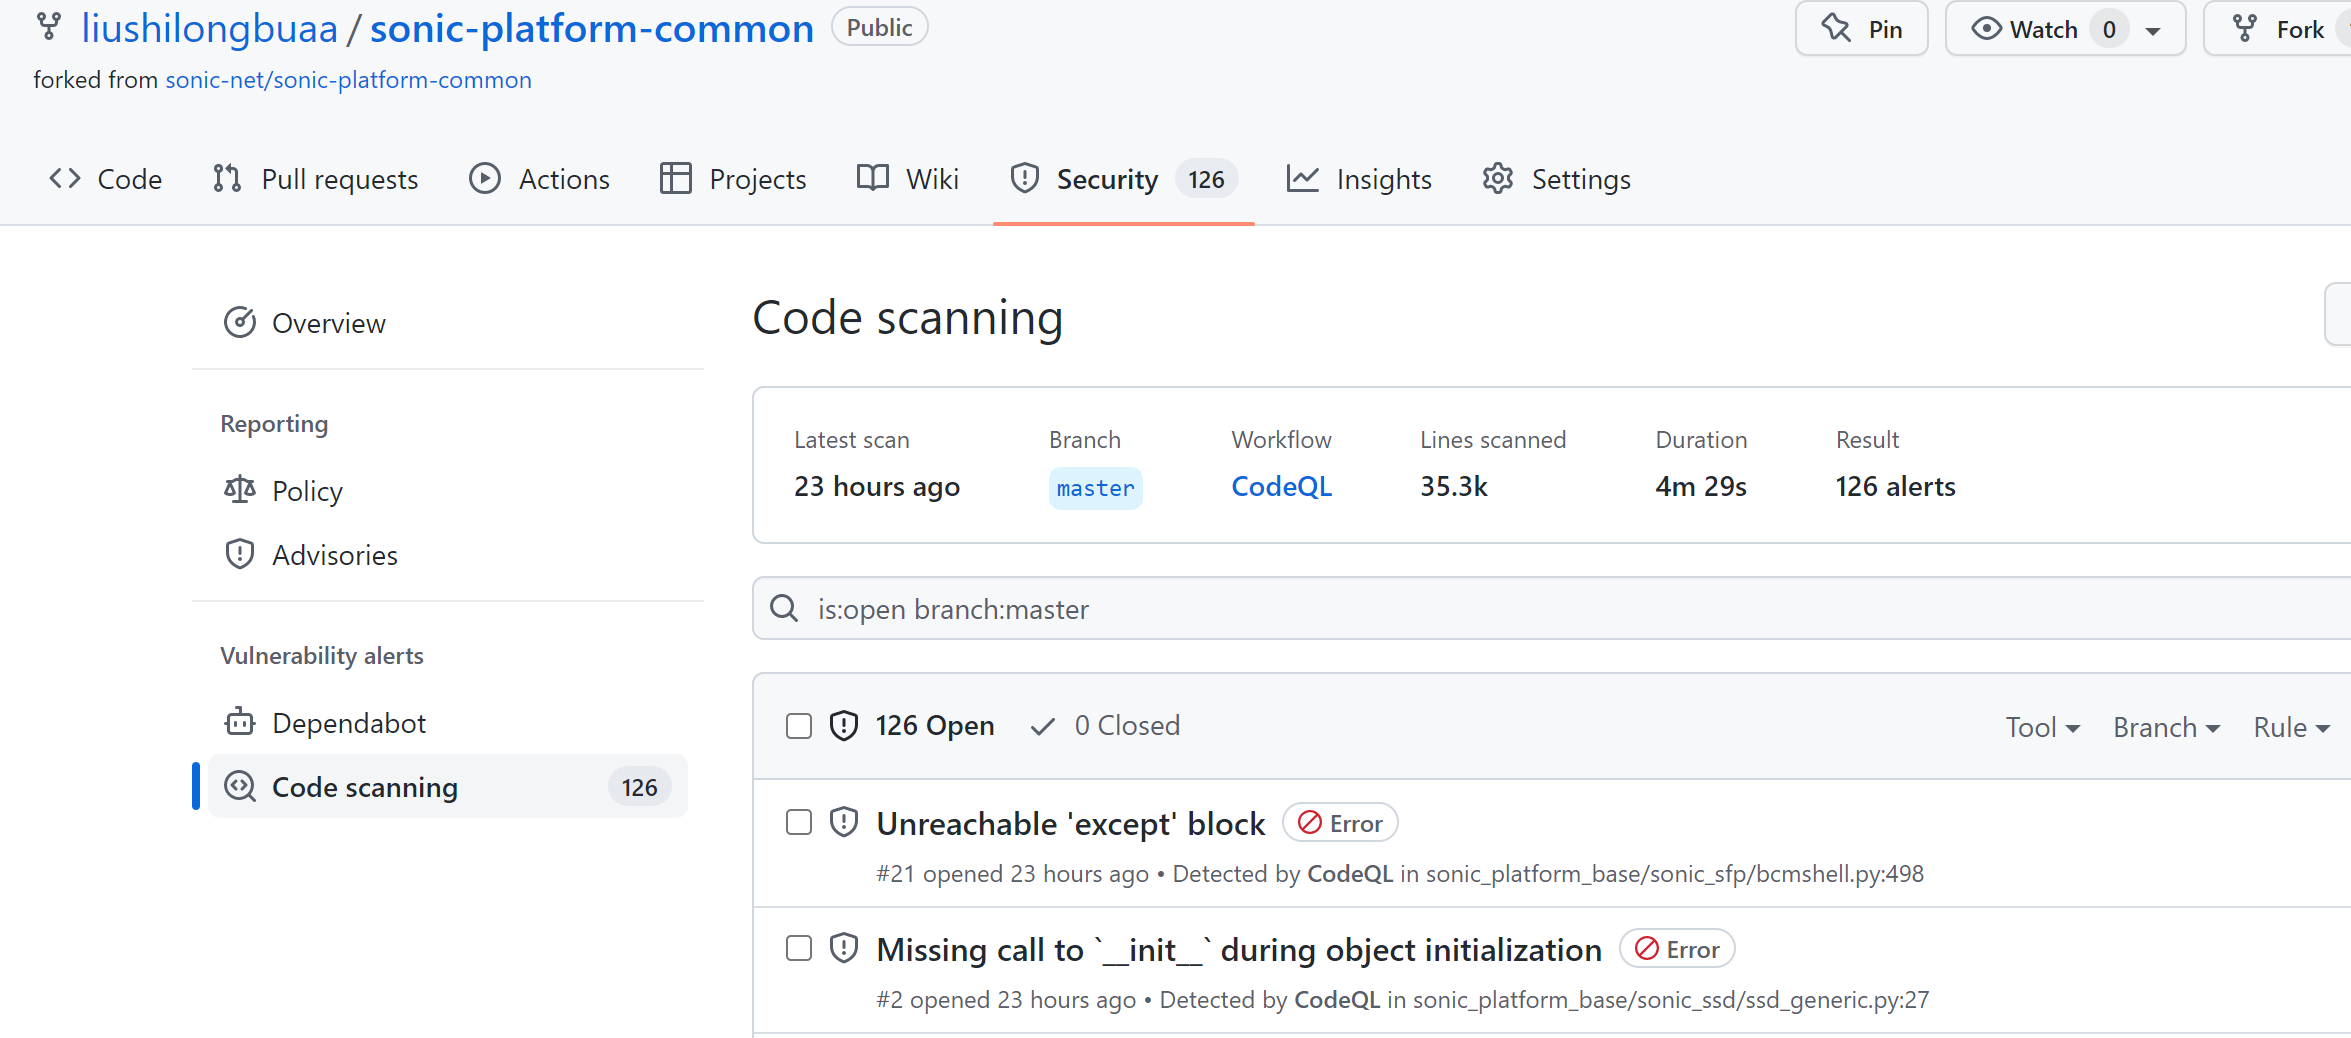This screenshot has width=2351, height=1038.
Task: Click the Policy scales icon
Action: tap(240, 490)
